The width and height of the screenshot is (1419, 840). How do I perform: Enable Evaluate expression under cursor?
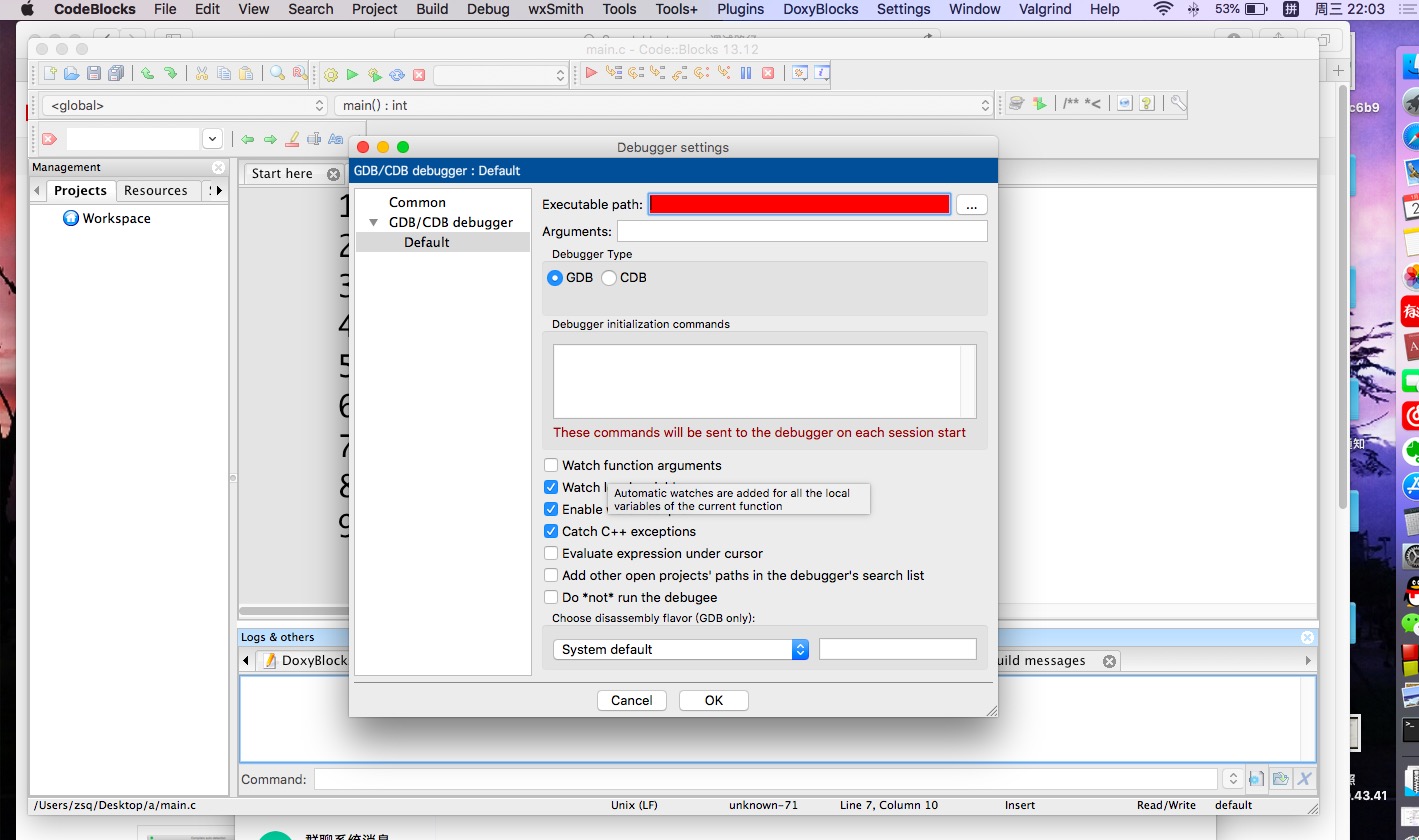tap(551, 553)
